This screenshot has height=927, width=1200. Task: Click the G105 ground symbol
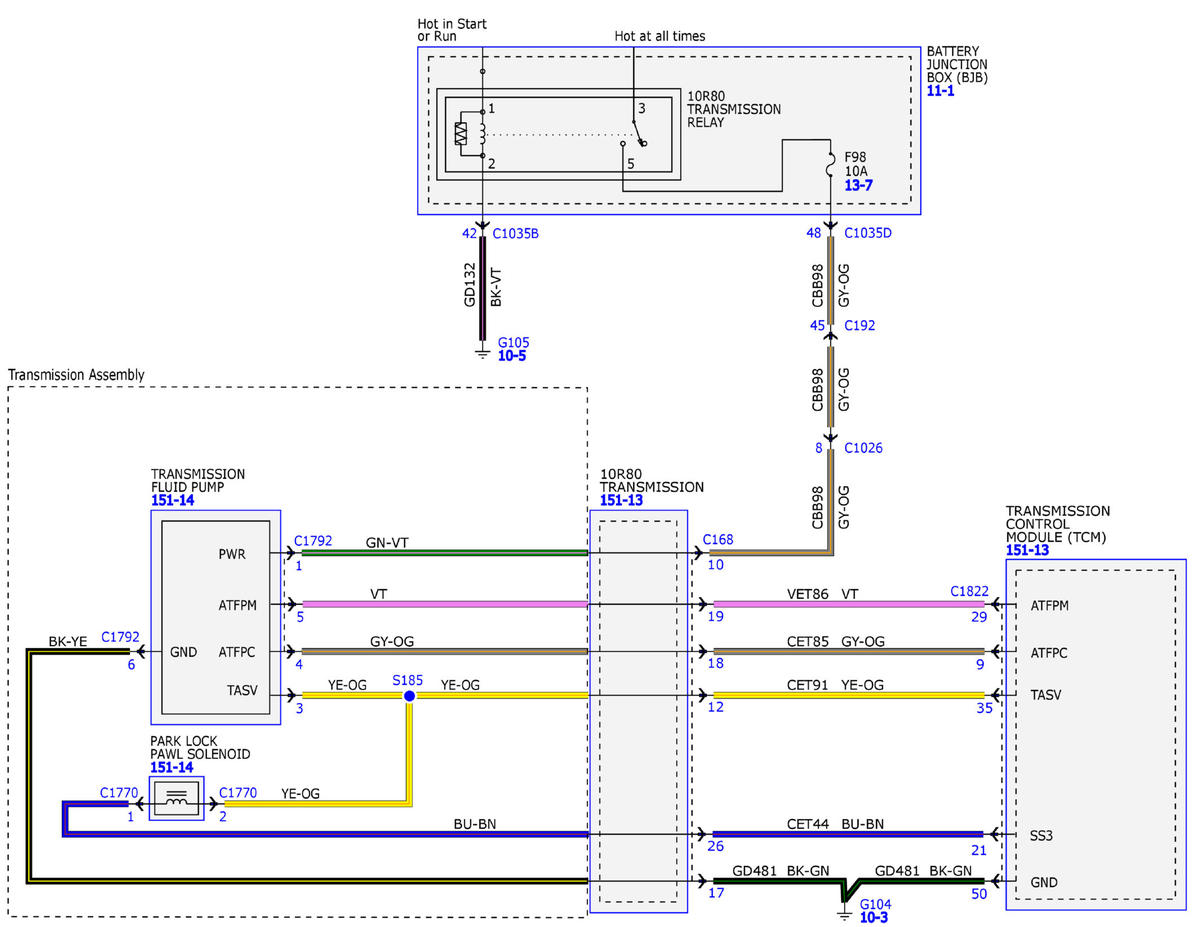(482, 351)
